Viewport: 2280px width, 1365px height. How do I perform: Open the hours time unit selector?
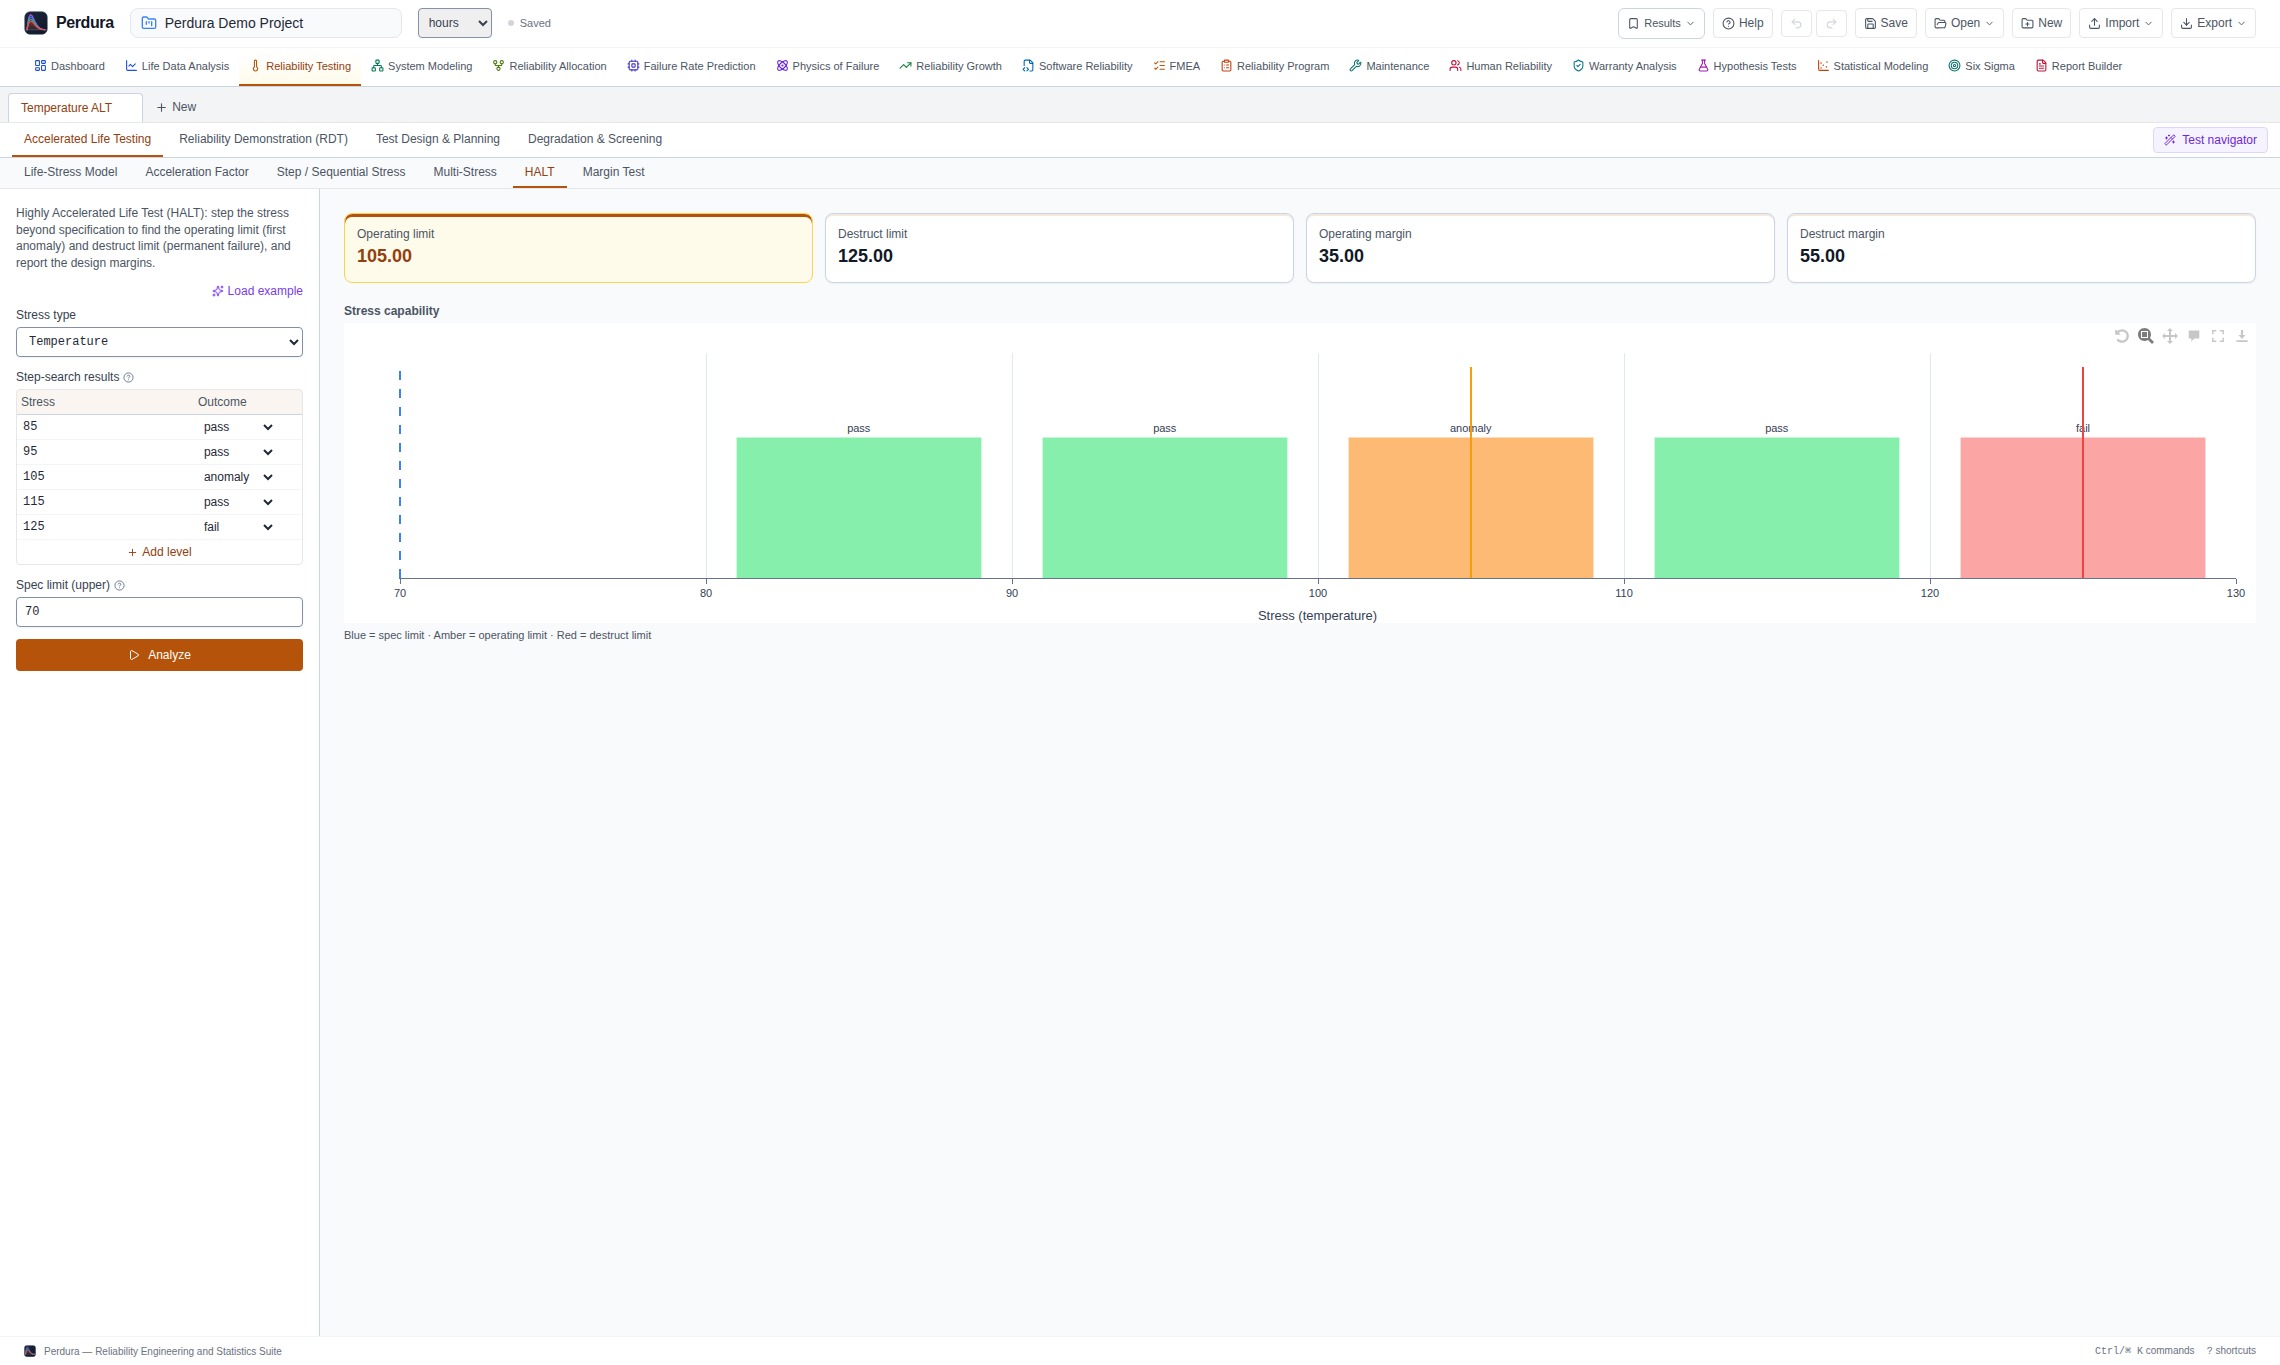454,23
